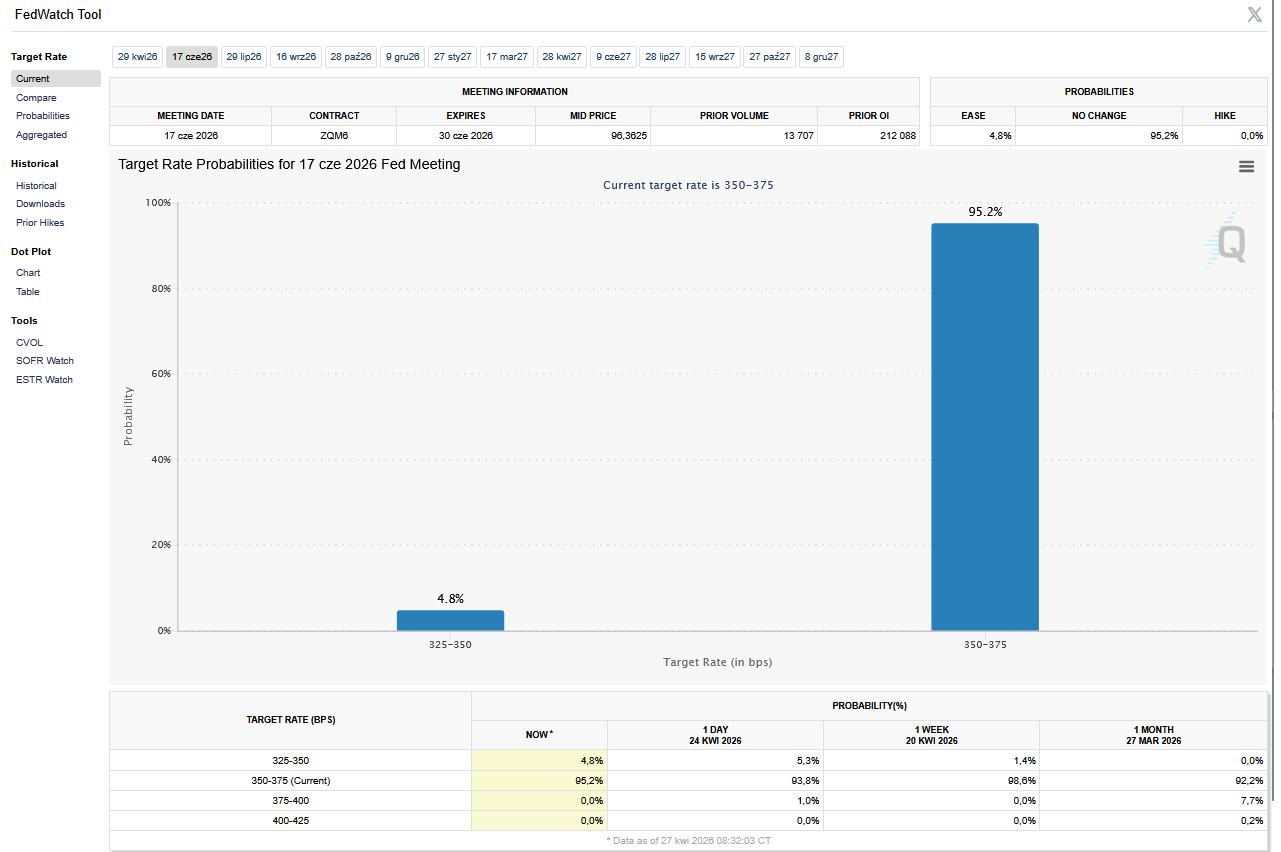Click the 4.8% bar for 325-350
The width and height of the screenshot is (1281, 852).
[x=450, y=620]
